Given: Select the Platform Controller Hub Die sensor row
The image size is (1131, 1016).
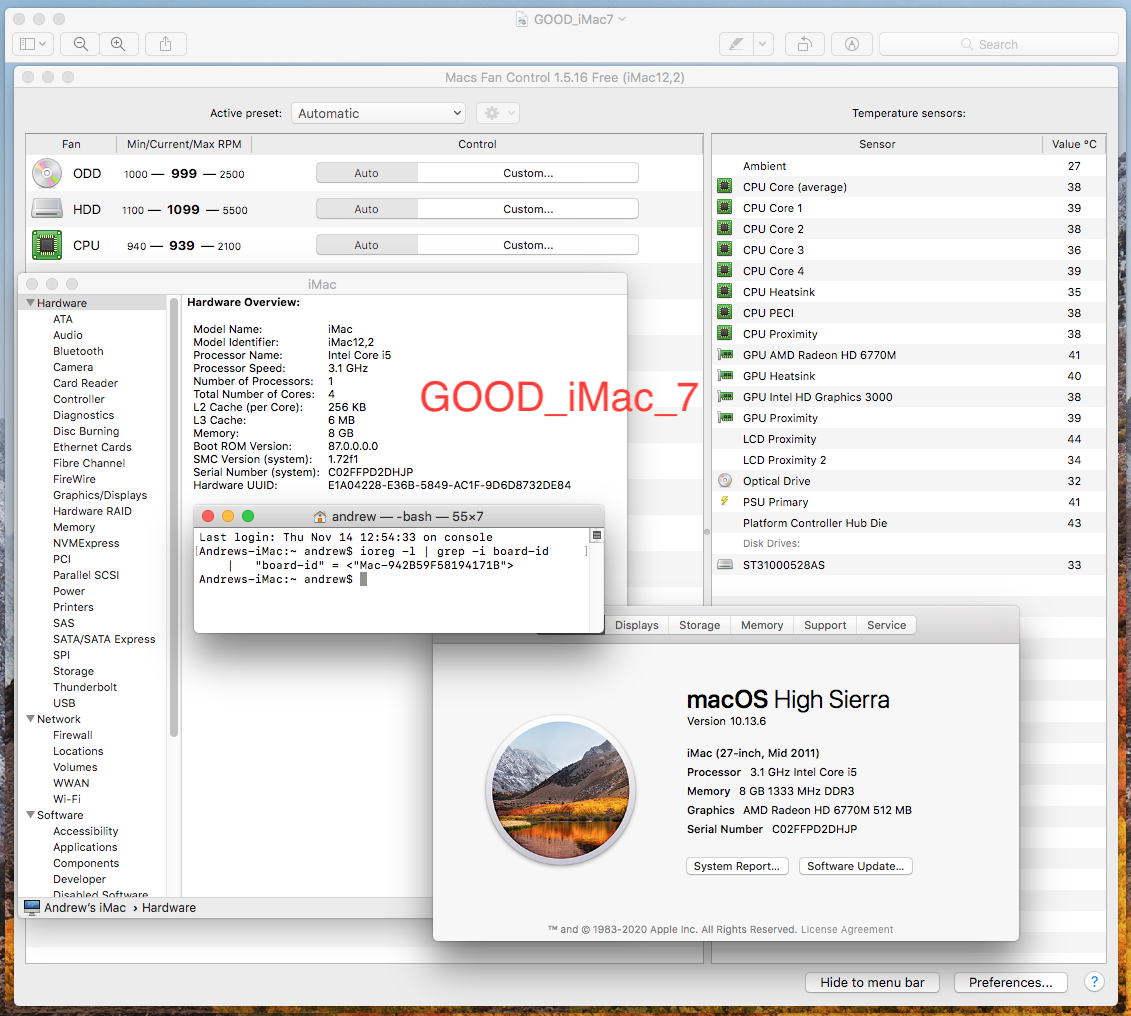Looking at the screenshot, I should [909, 523].
